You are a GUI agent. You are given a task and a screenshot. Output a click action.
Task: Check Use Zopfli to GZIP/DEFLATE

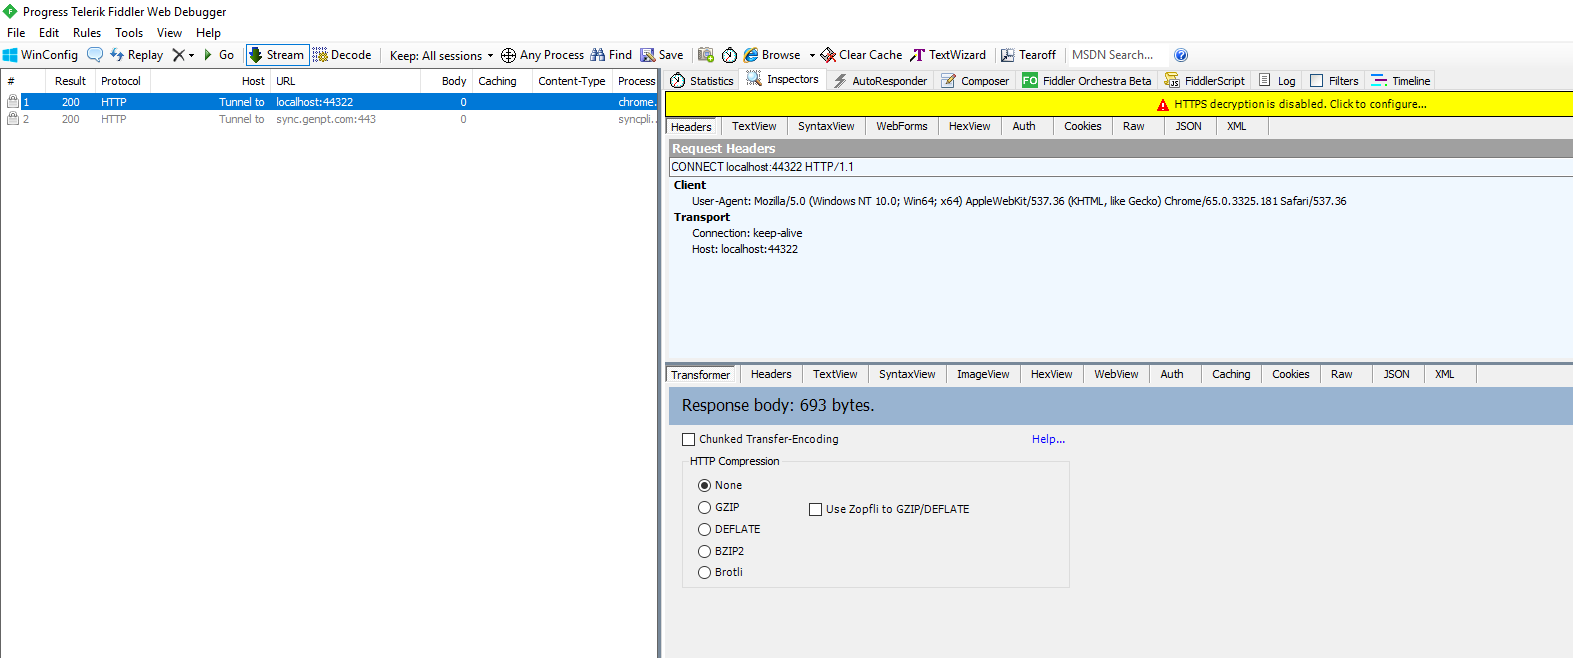coord(815,509)
